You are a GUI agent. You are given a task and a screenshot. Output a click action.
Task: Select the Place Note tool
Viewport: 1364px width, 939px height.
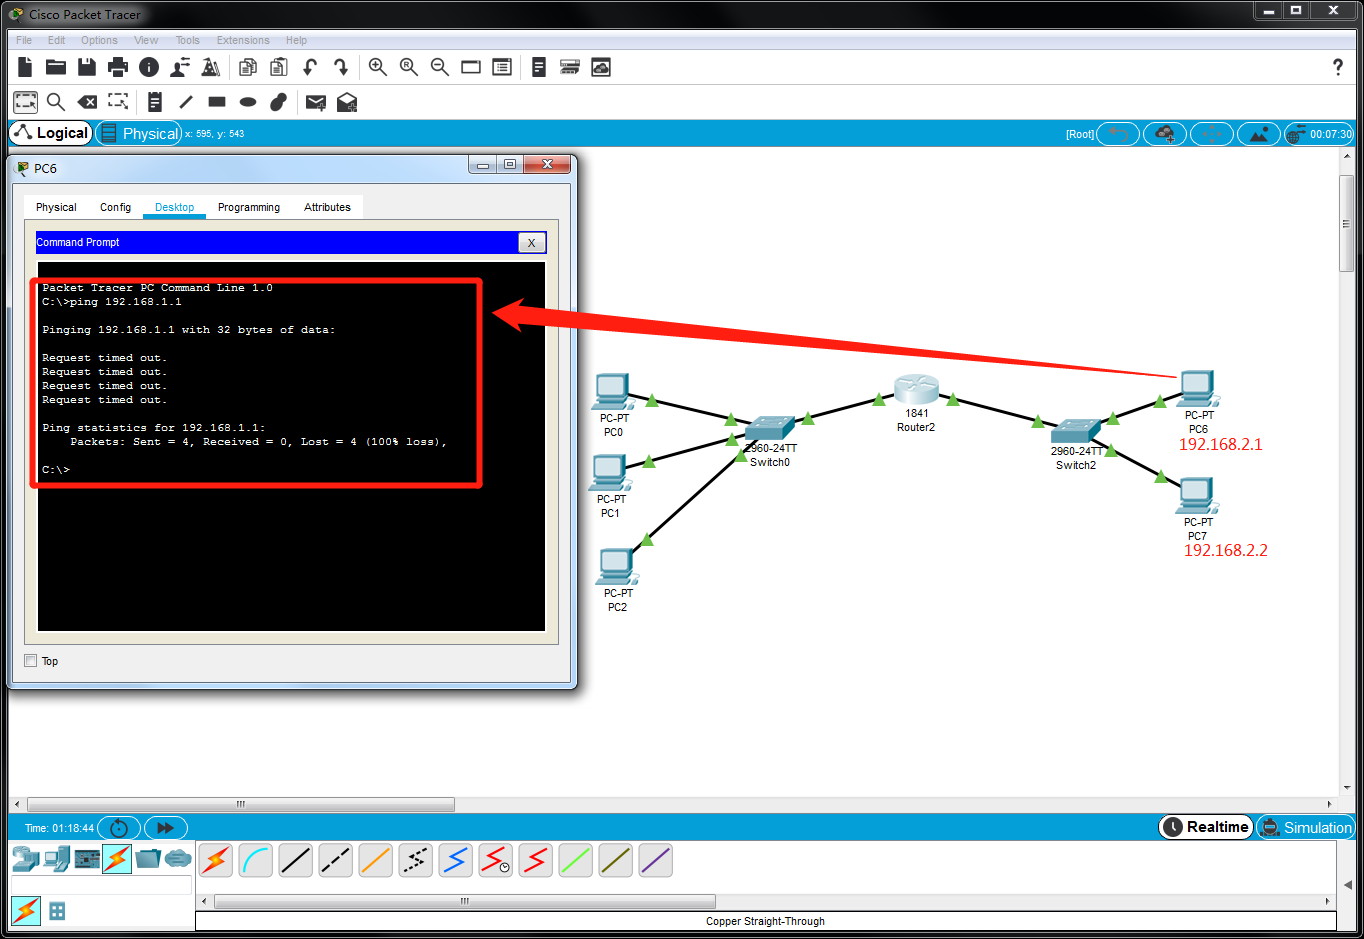pos(155,102)
